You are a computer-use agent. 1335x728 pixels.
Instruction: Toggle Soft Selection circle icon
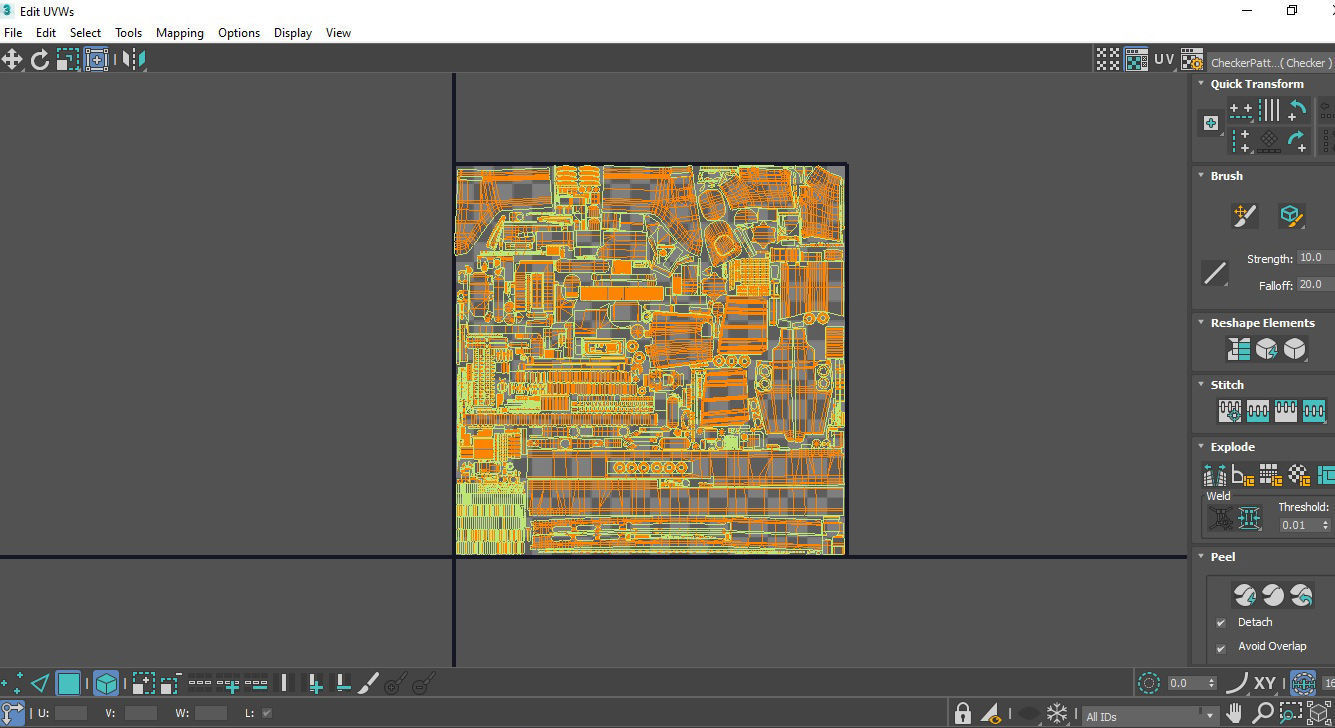coord(1149,683)
